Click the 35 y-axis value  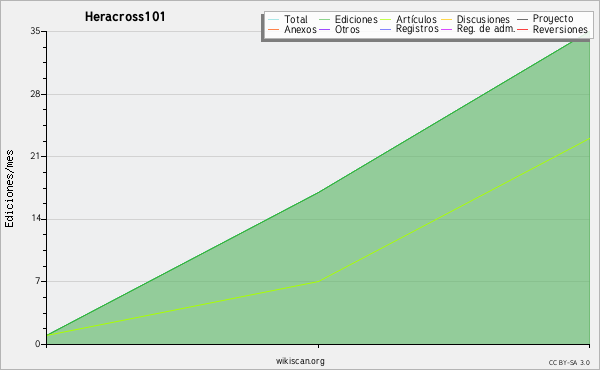coord(35,31)
